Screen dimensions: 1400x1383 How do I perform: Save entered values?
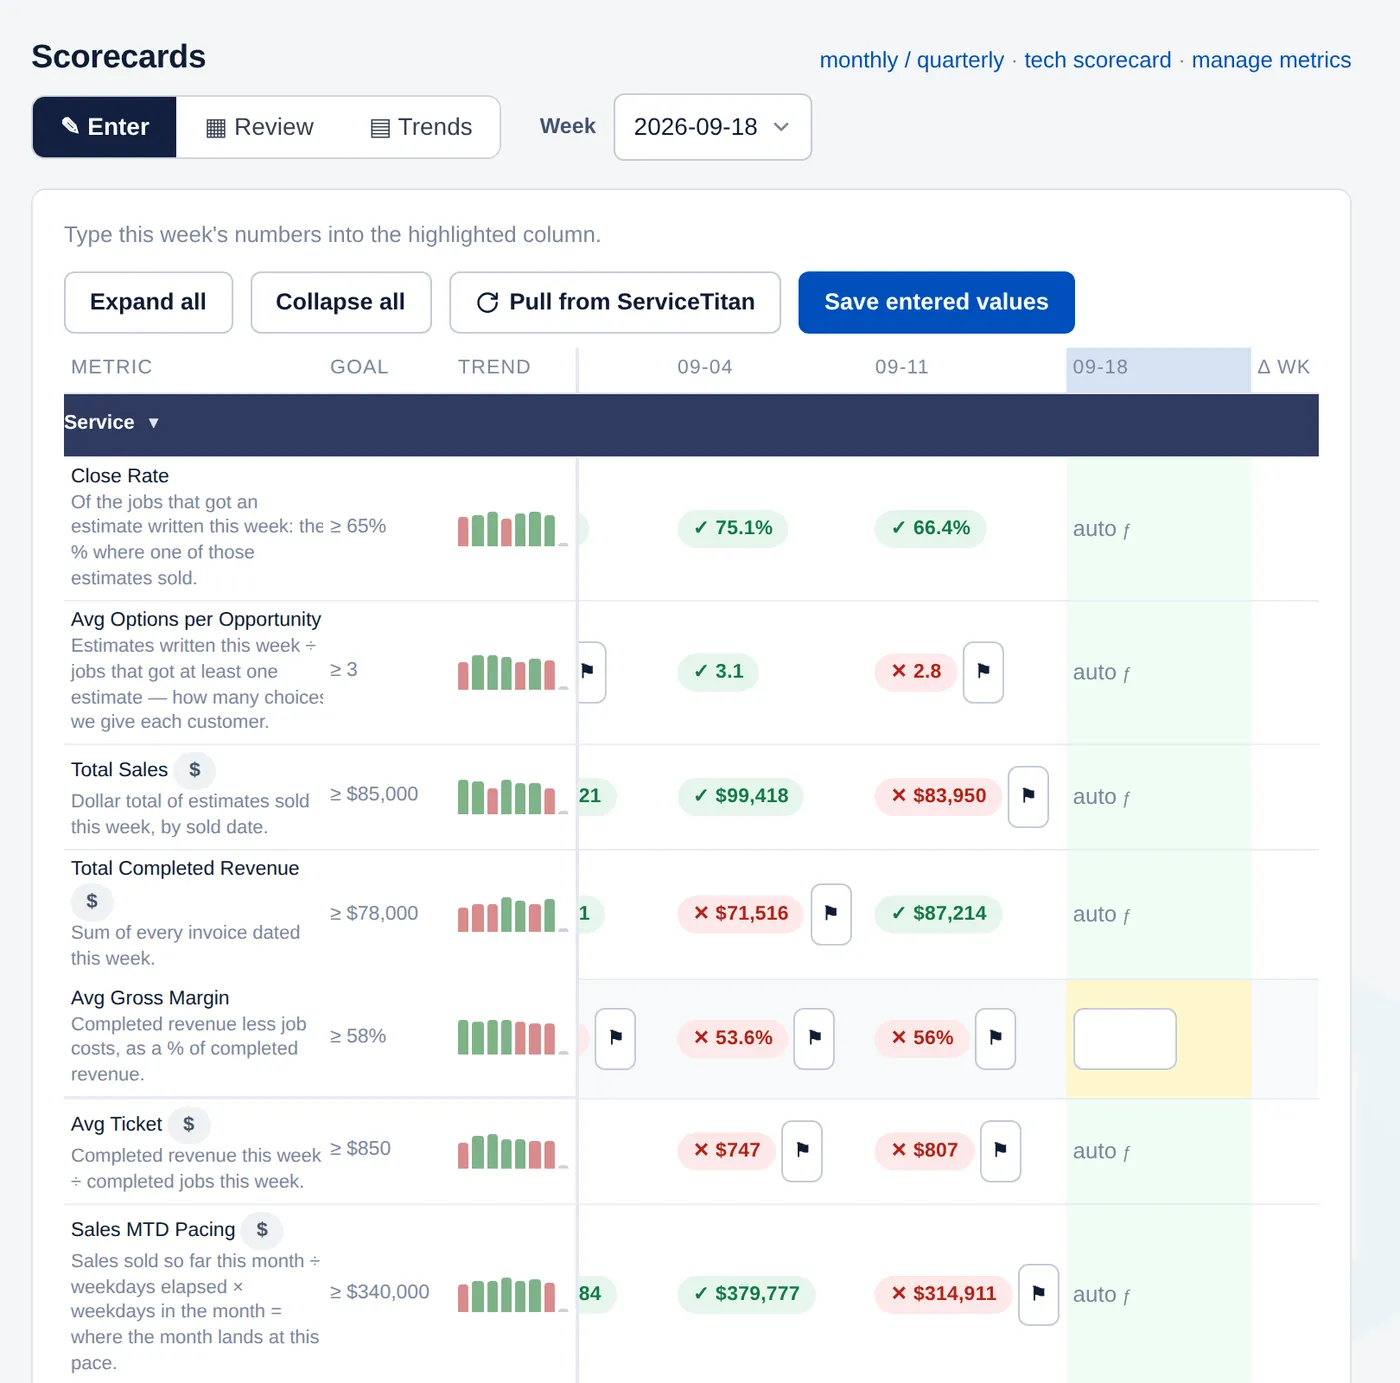coord(936,302)
